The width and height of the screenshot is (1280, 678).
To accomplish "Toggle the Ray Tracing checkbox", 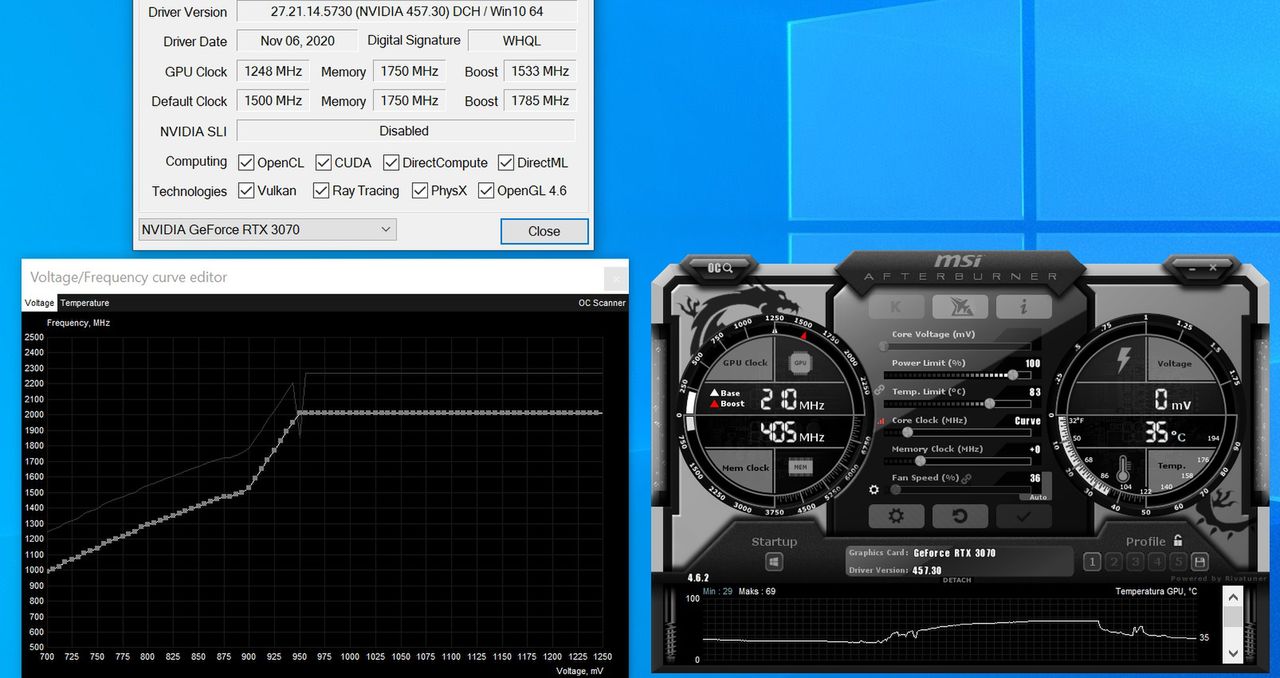I will click(x=321, y=190).
